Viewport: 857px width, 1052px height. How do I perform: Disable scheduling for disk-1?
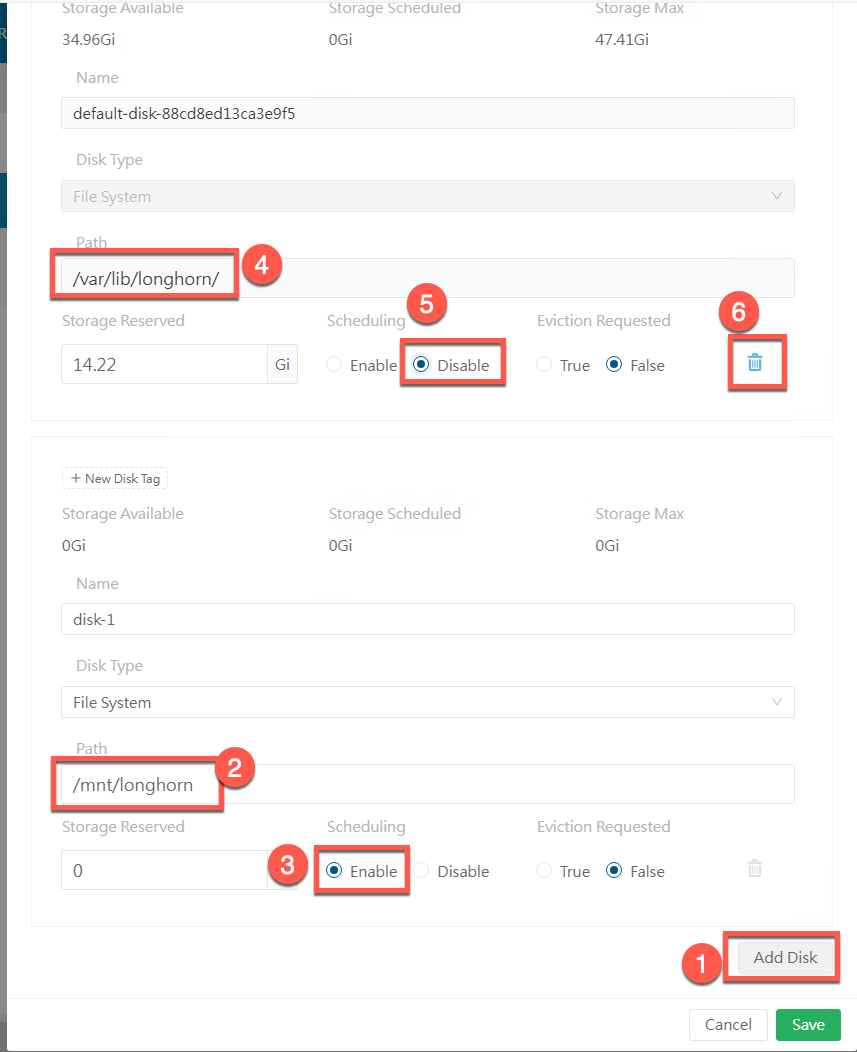click(421, 871)
